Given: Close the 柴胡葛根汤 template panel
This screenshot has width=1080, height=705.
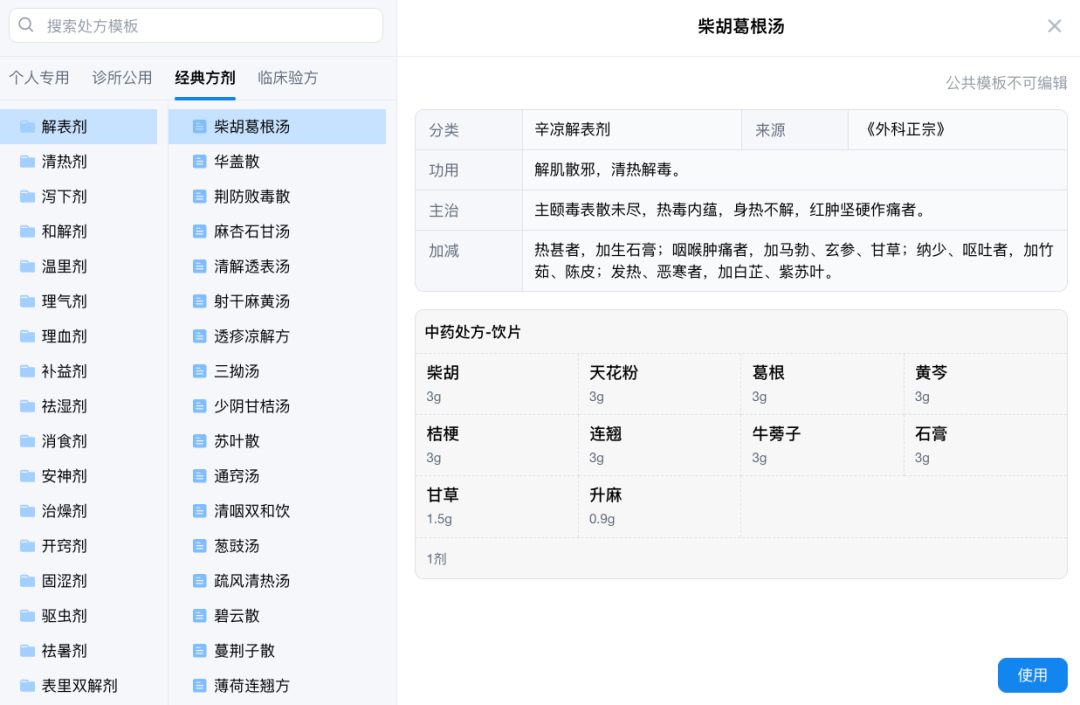Looking at the screenshot, I should pos(1054,26).
